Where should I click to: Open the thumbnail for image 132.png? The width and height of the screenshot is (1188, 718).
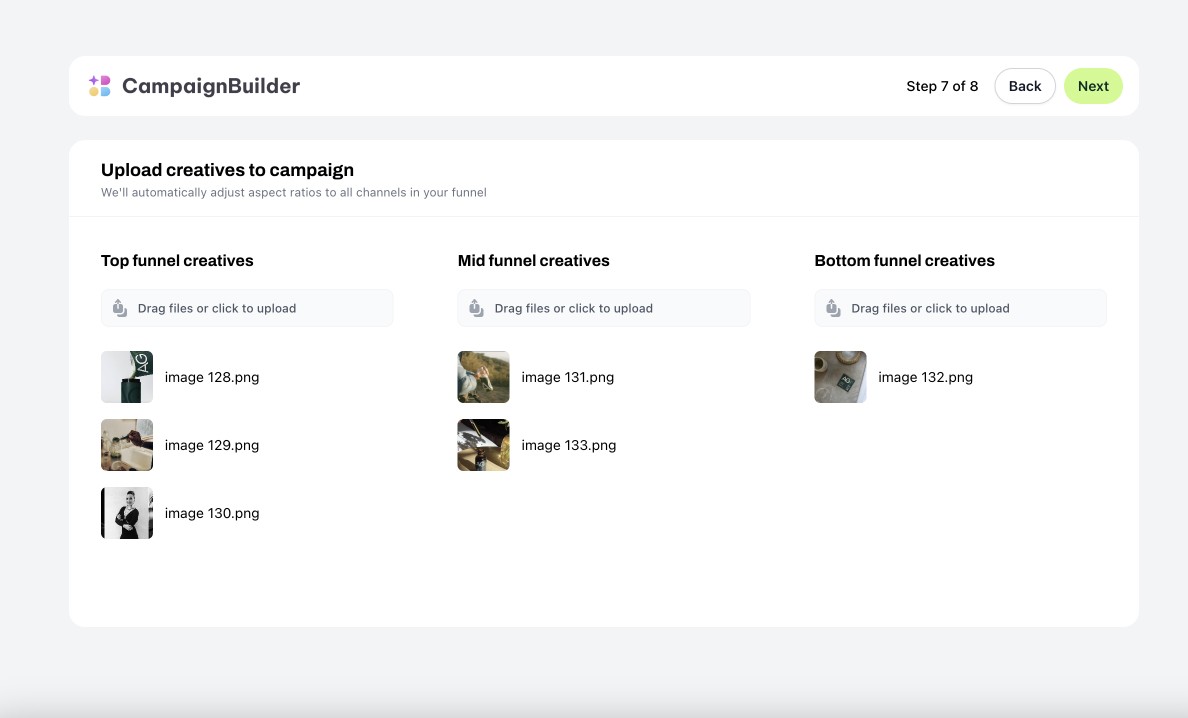[x=840, y=377]
